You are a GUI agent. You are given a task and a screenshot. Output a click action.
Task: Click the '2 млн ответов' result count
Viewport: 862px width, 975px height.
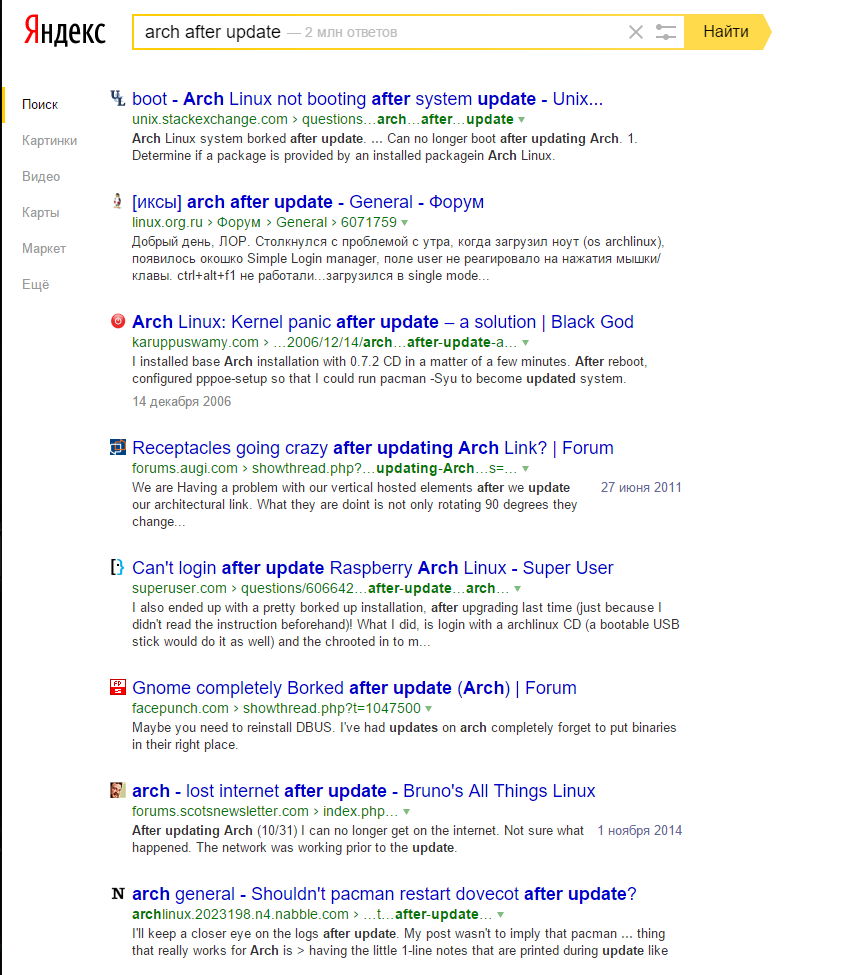tap(351, 32)
